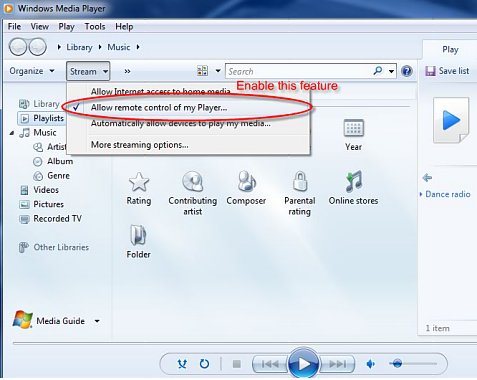Open the Media Guide dropdown arrow
The height and width of the screenshot is (380, 477).
pos(97,321)
